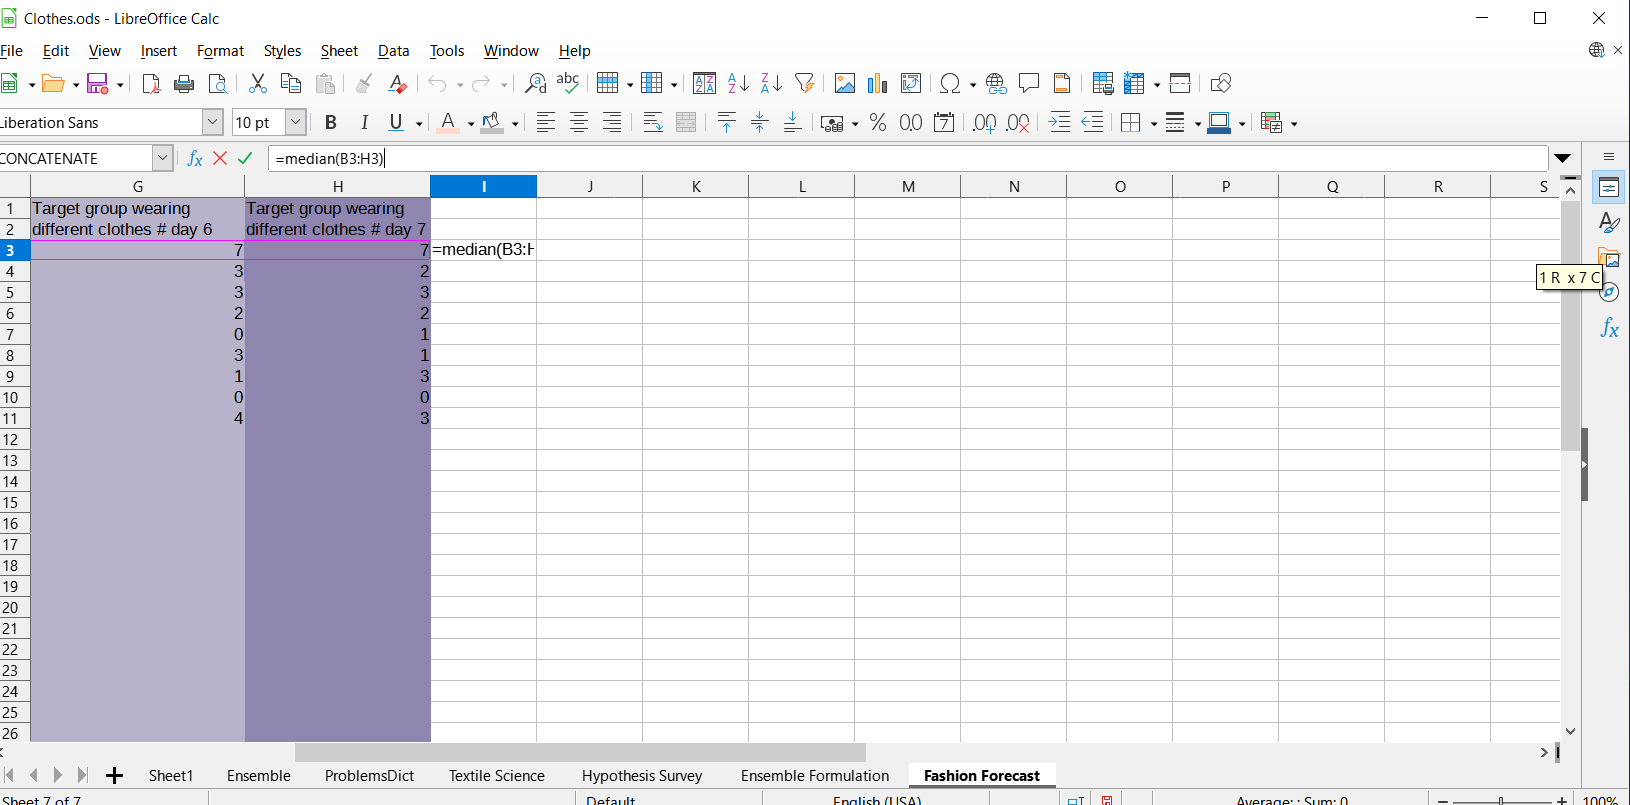Open the Conditional Formatting dropdown arrow
This screenshot has width=1630, height=805.
pyautogui.click(x=1294, y=124)
